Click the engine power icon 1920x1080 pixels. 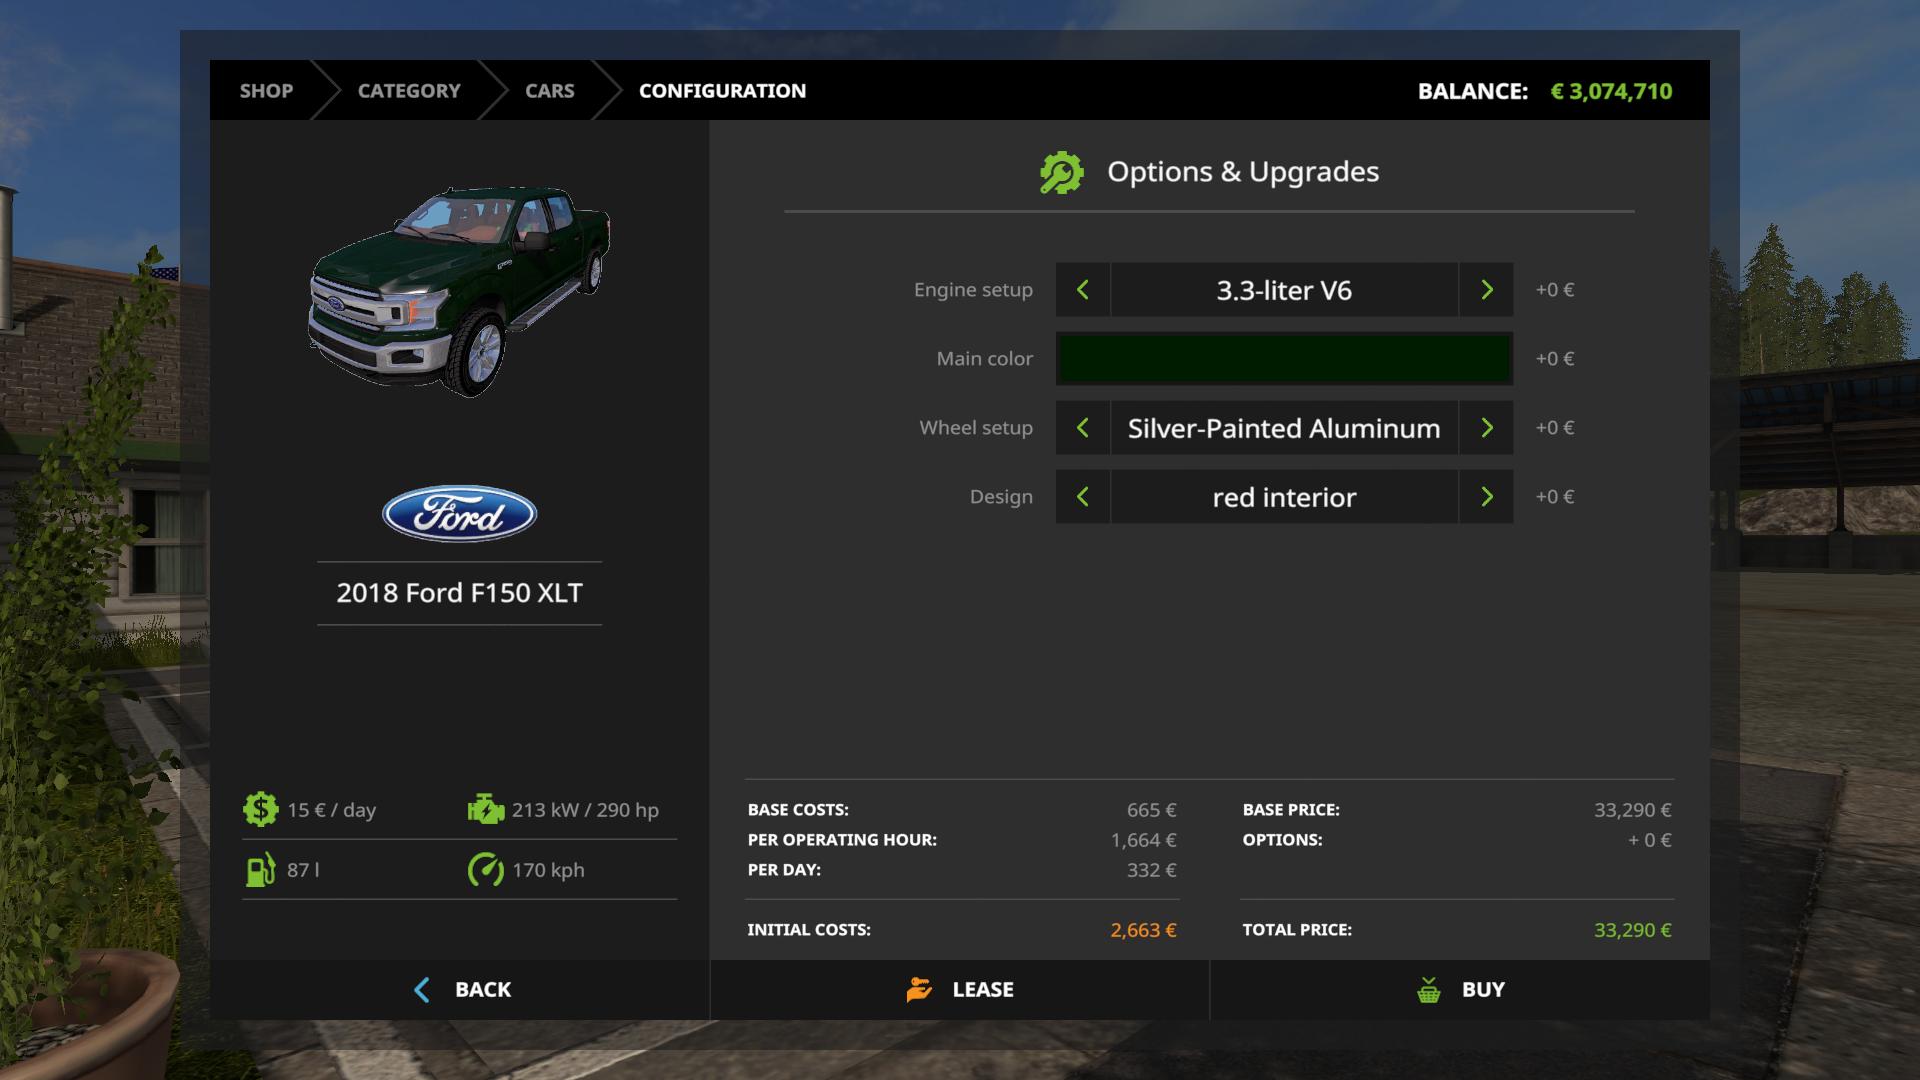point(486,809)
